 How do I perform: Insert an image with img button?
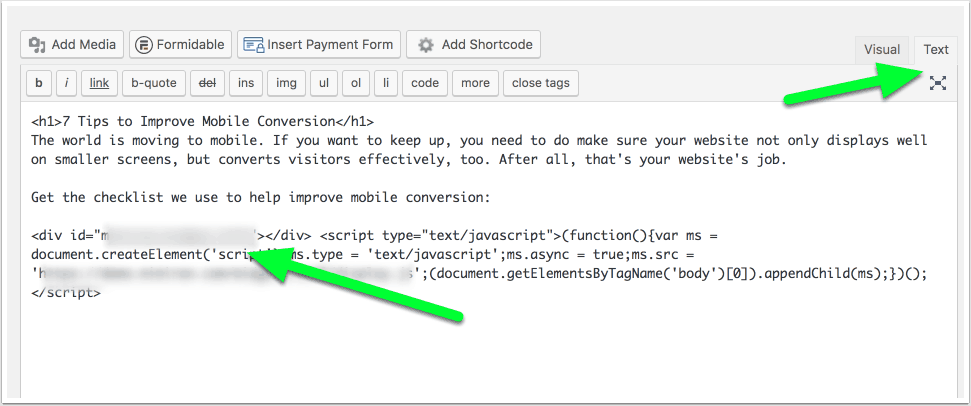286,83
